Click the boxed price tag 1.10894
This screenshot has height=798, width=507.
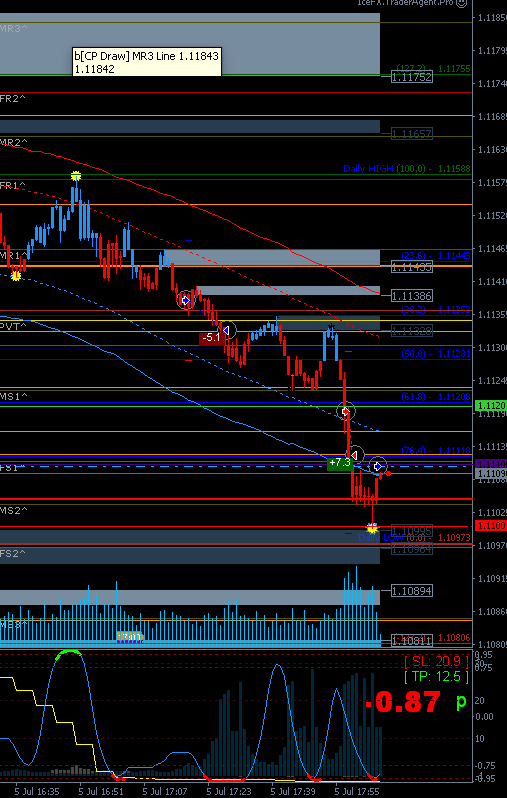pyautogui.click(x=412, y=591)
